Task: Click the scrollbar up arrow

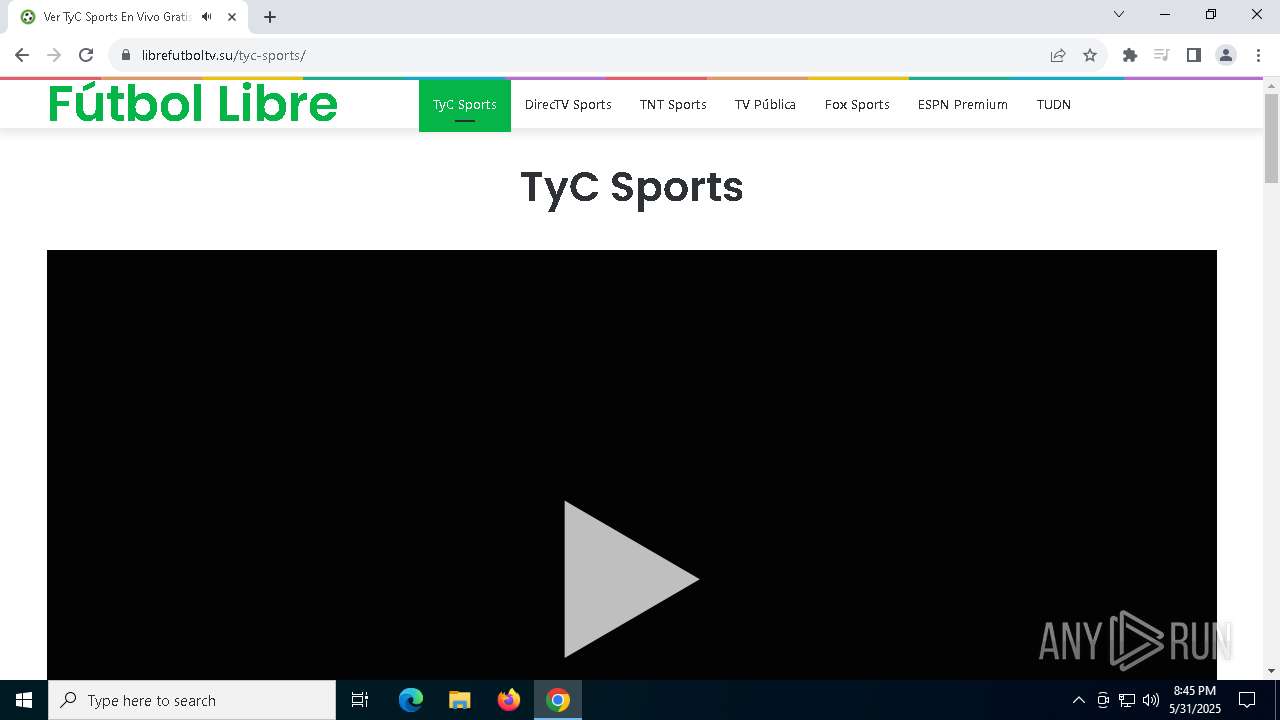Action: tap(1271, 85)
